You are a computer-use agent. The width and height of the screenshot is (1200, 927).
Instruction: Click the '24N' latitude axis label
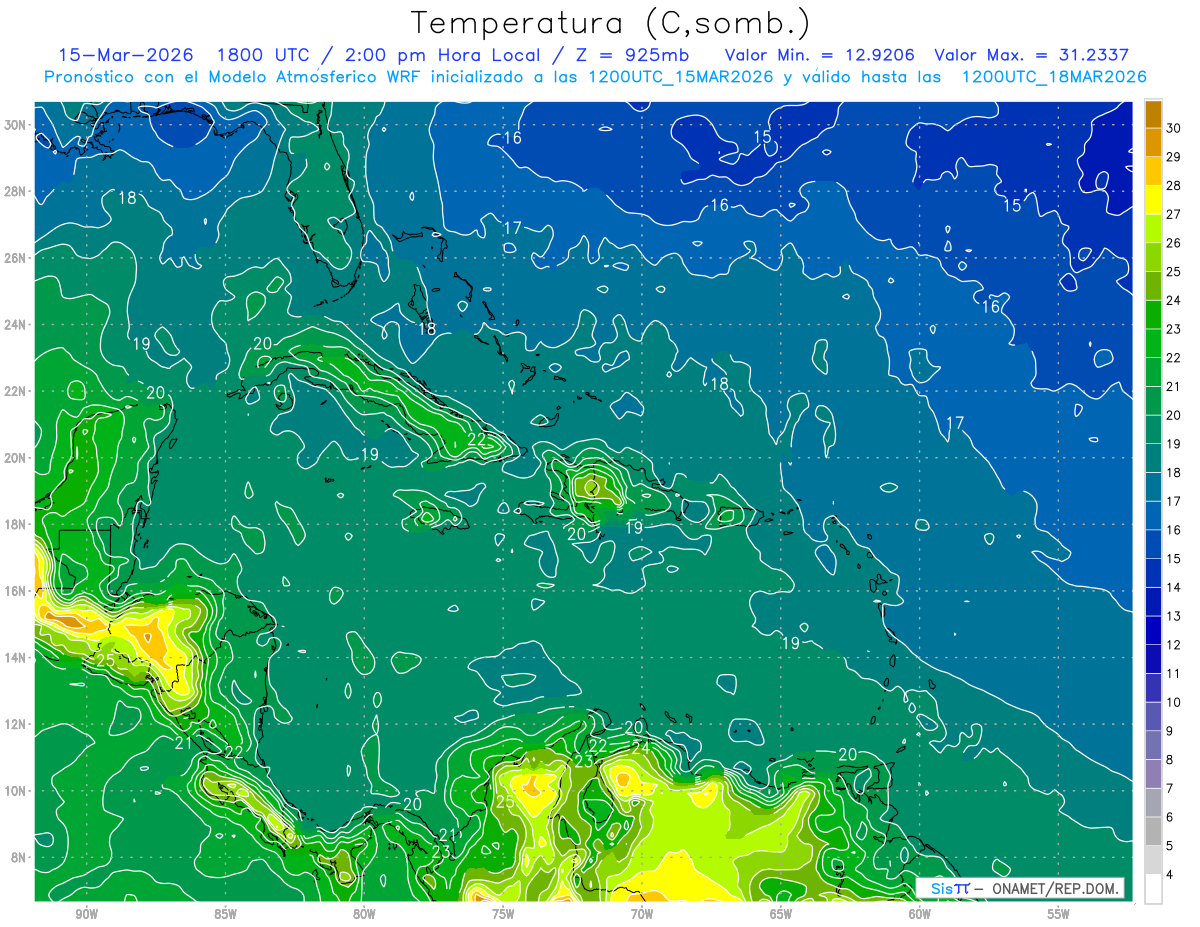(x=15, y=325)
